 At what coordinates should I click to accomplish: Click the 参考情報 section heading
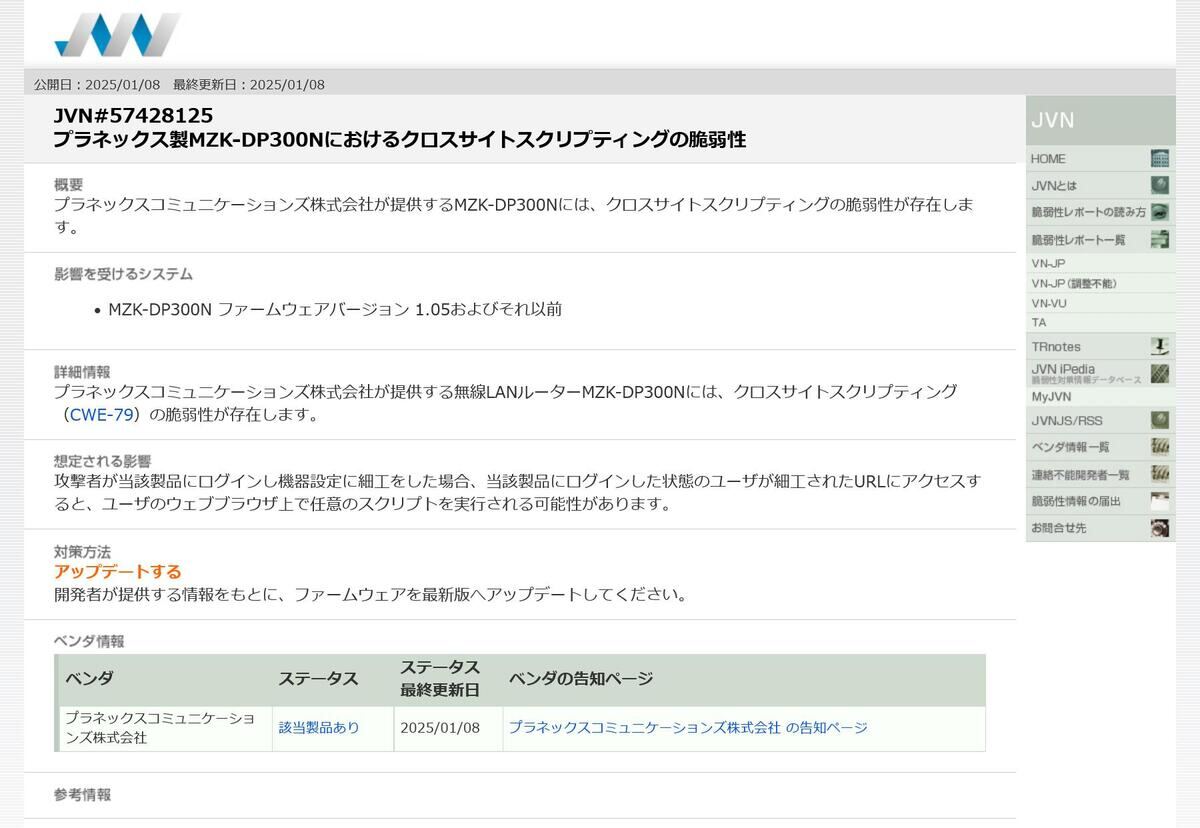coord(82,794)
